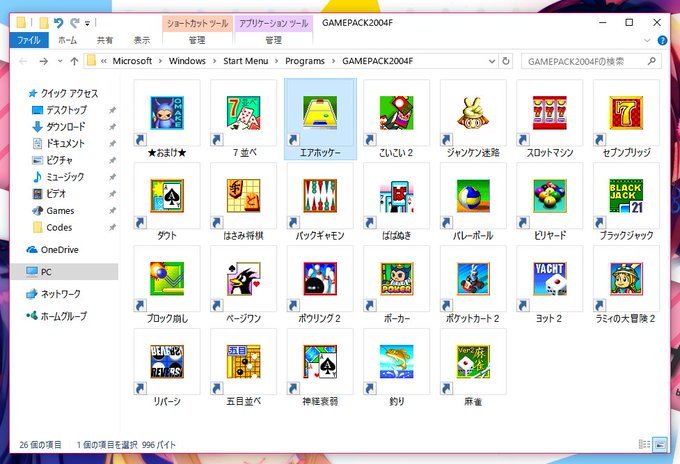
Task: Open the quick access toolbar customize dropdown
Action: pos(87,23)
